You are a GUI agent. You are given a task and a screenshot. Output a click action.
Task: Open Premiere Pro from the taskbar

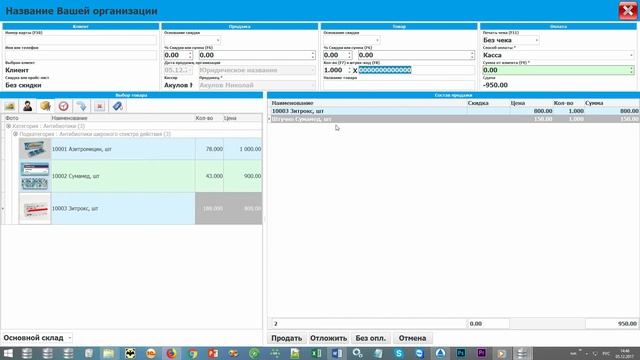click(481, 353)
